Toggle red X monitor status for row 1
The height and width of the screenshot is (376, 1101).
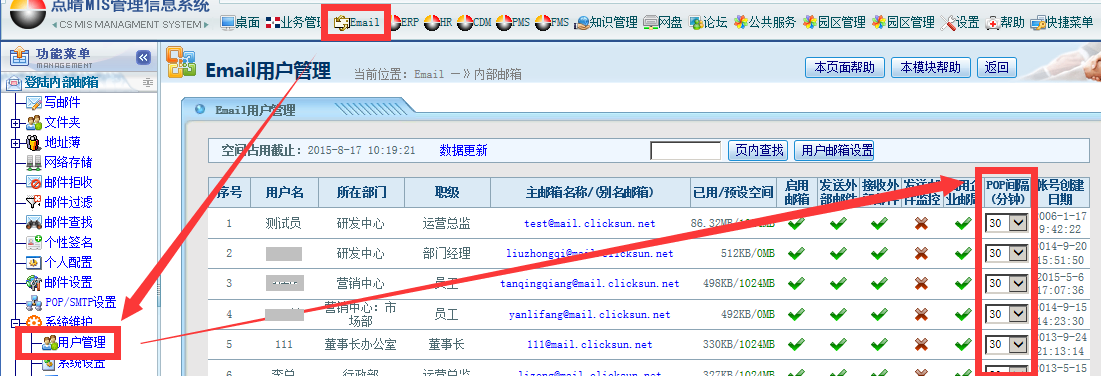[922, 223]
